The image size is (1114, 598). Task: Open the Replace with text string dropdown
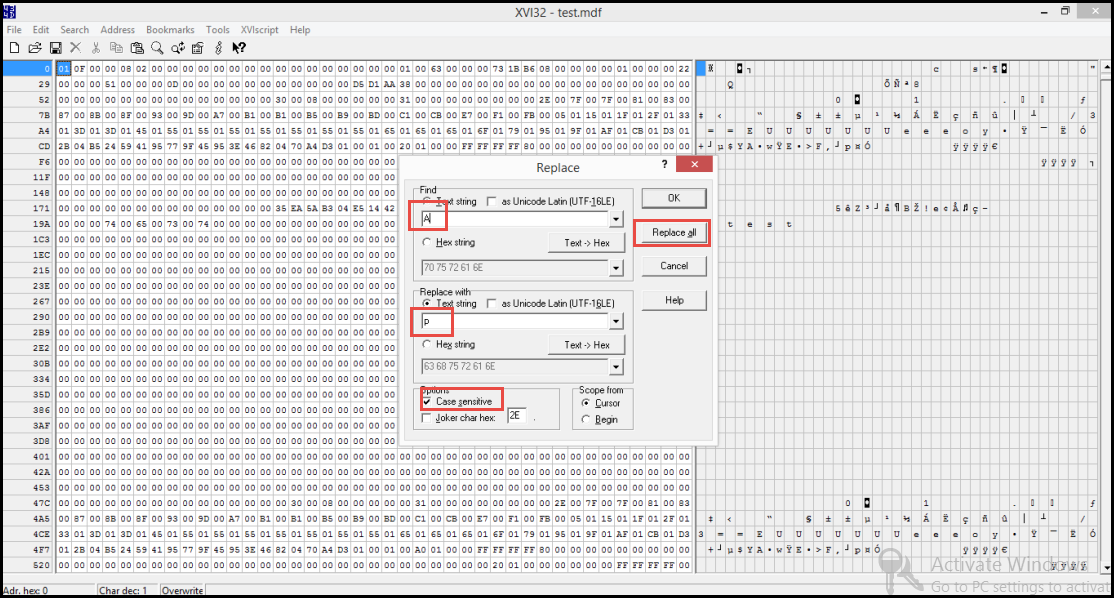(x=617, y=322)
